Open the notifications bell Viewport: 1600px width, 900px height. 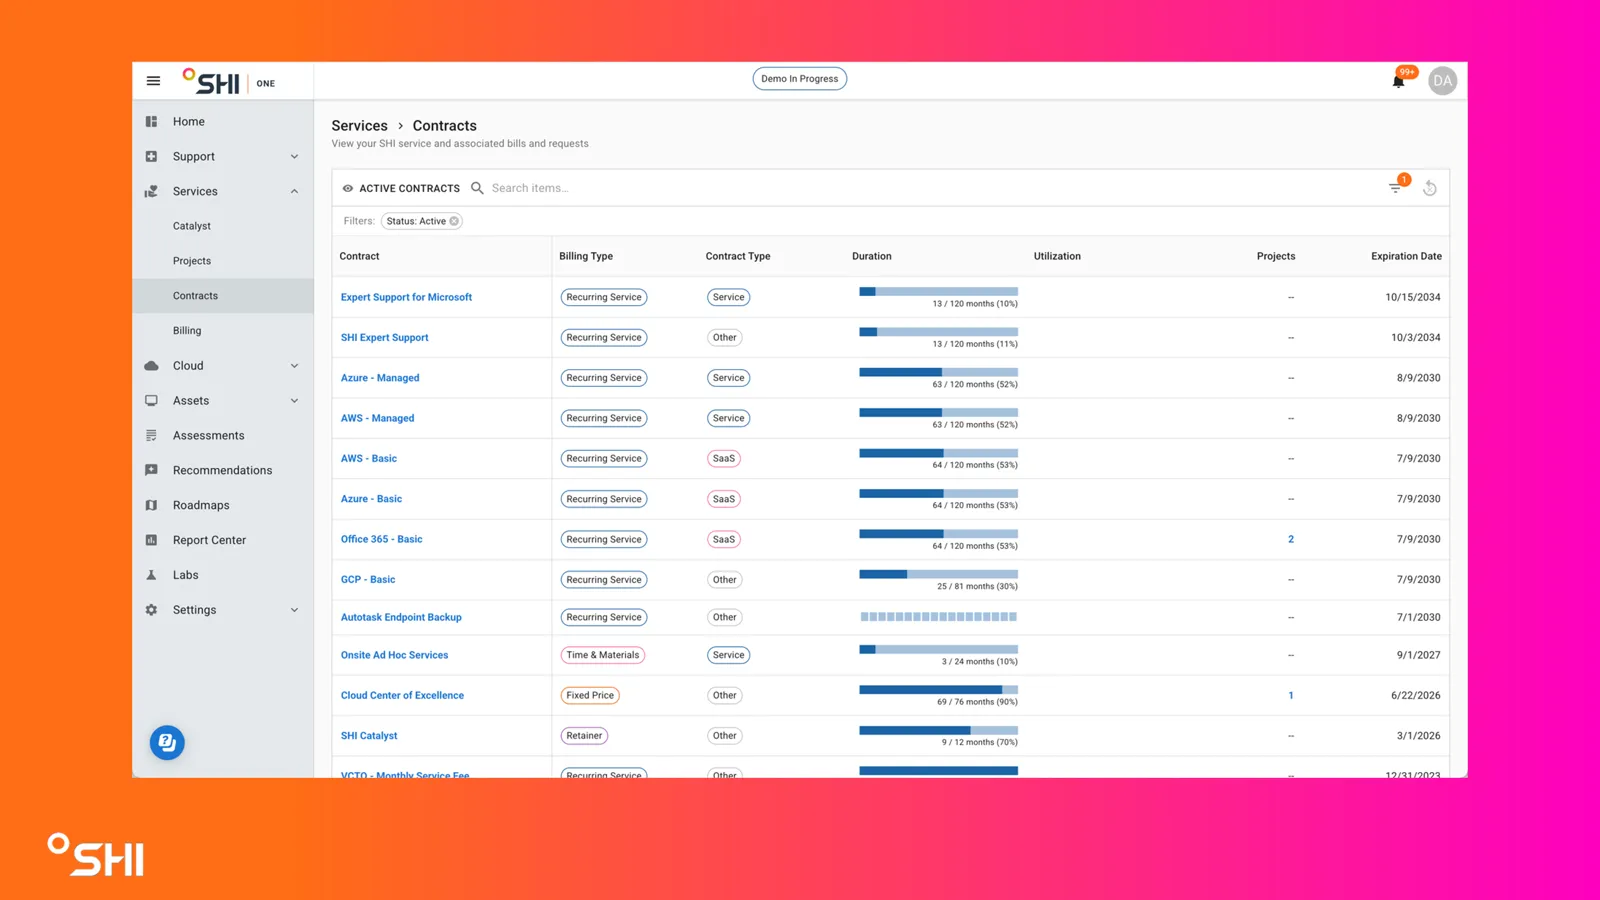tap(1398, 81)
